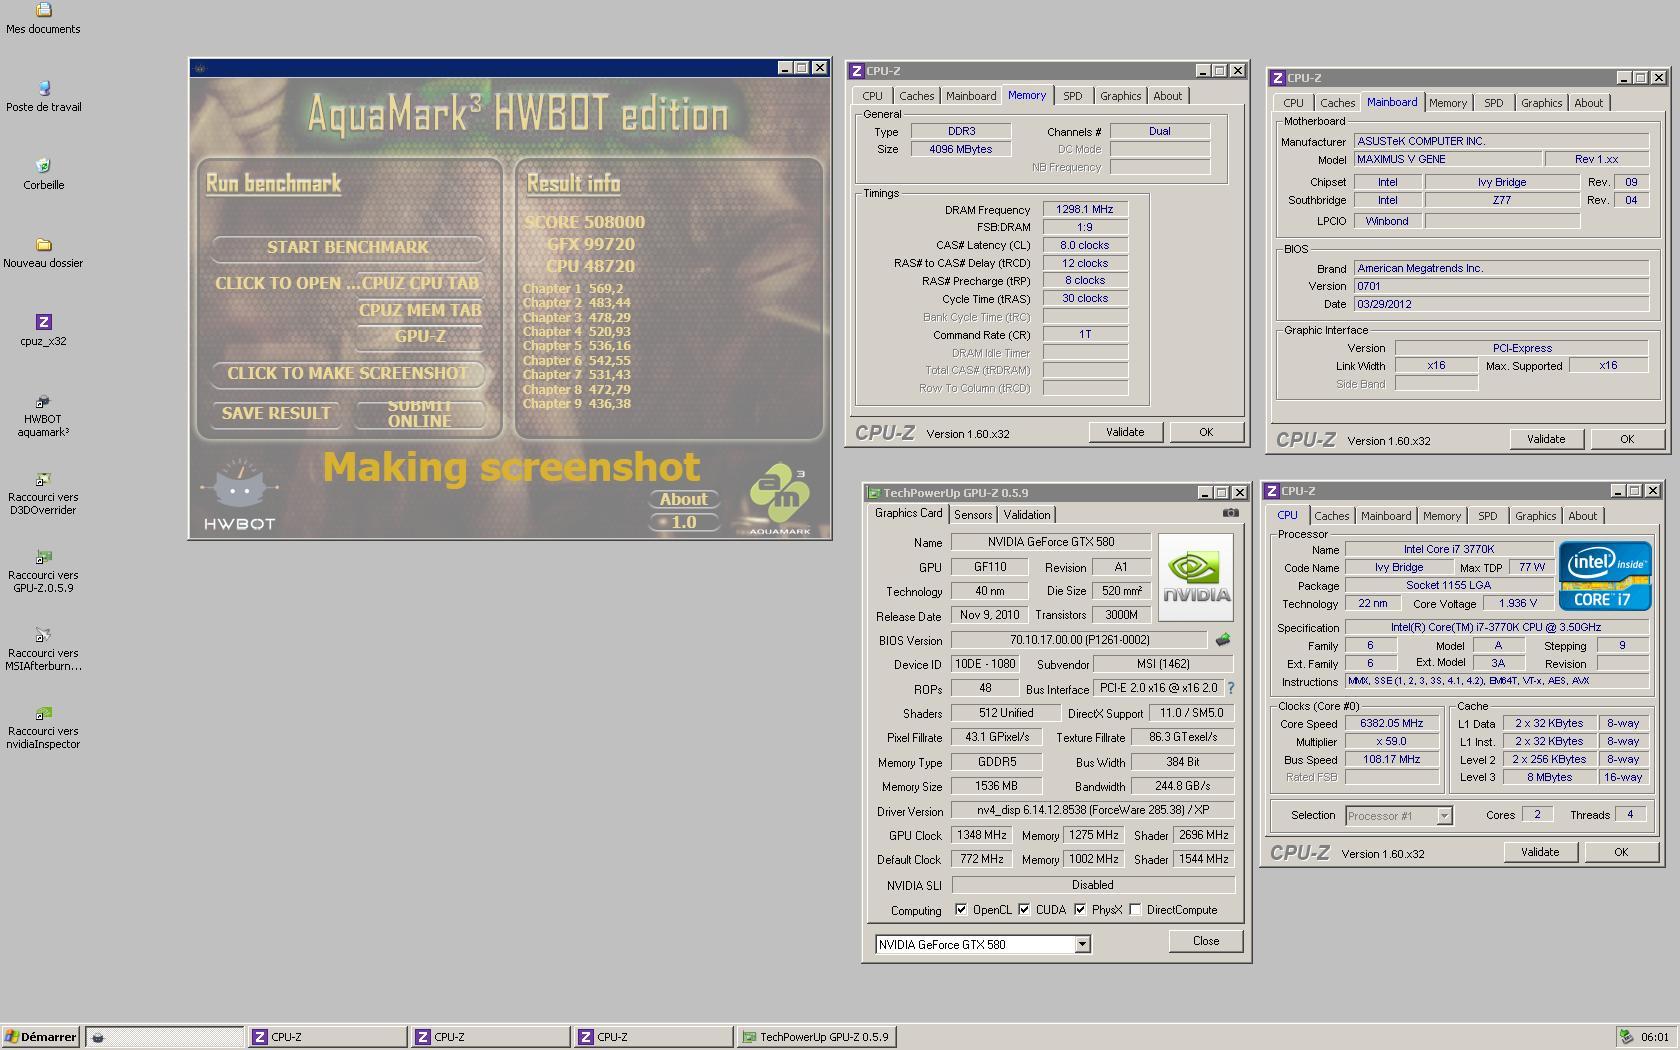Click the Core Speed value field
The image size is (1680, 1050).
point(1391,724)
